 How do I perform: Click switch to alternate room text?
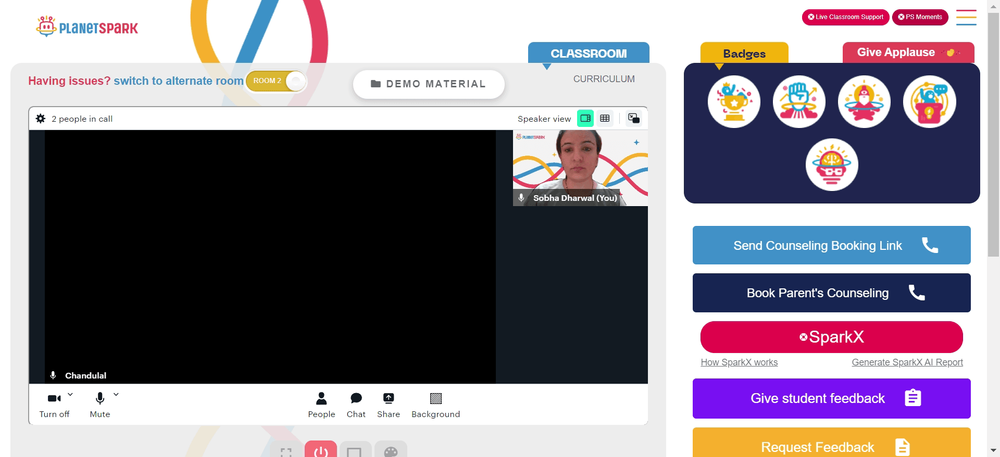[x=179, y=81]
